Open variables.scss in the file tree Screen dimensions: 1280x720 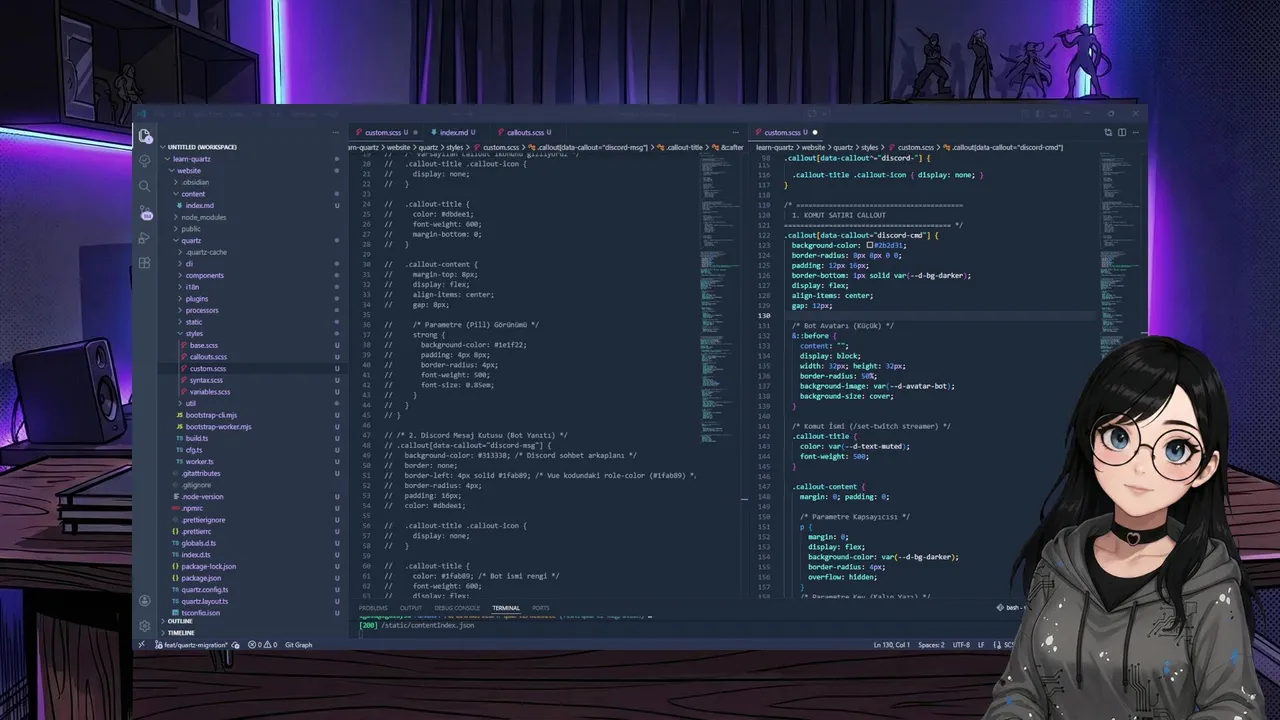[x=210, y=392]
